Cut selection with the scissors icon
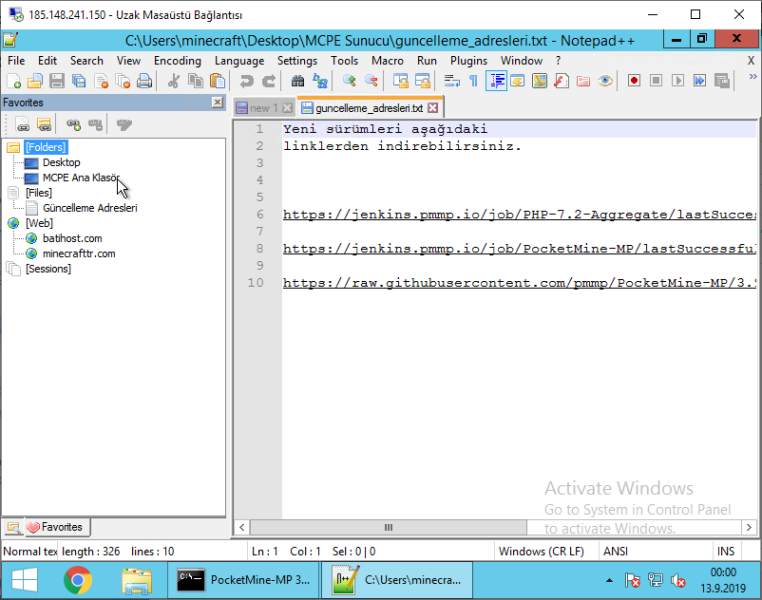This screenshot has width=762, height=600. 173,81
